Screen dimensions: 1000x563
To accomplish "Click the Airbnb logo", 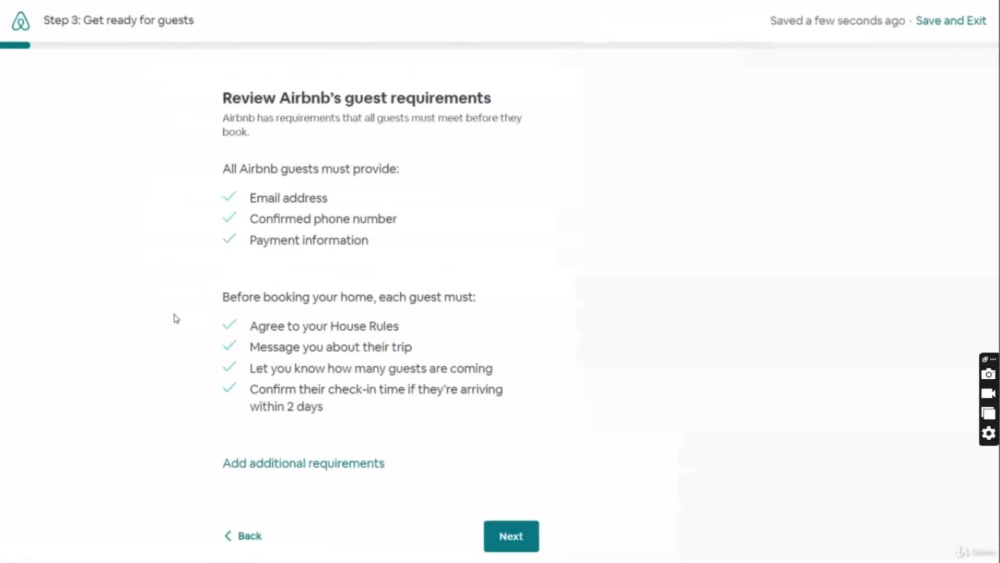I will pyautogui.click(x=20, y=20).
